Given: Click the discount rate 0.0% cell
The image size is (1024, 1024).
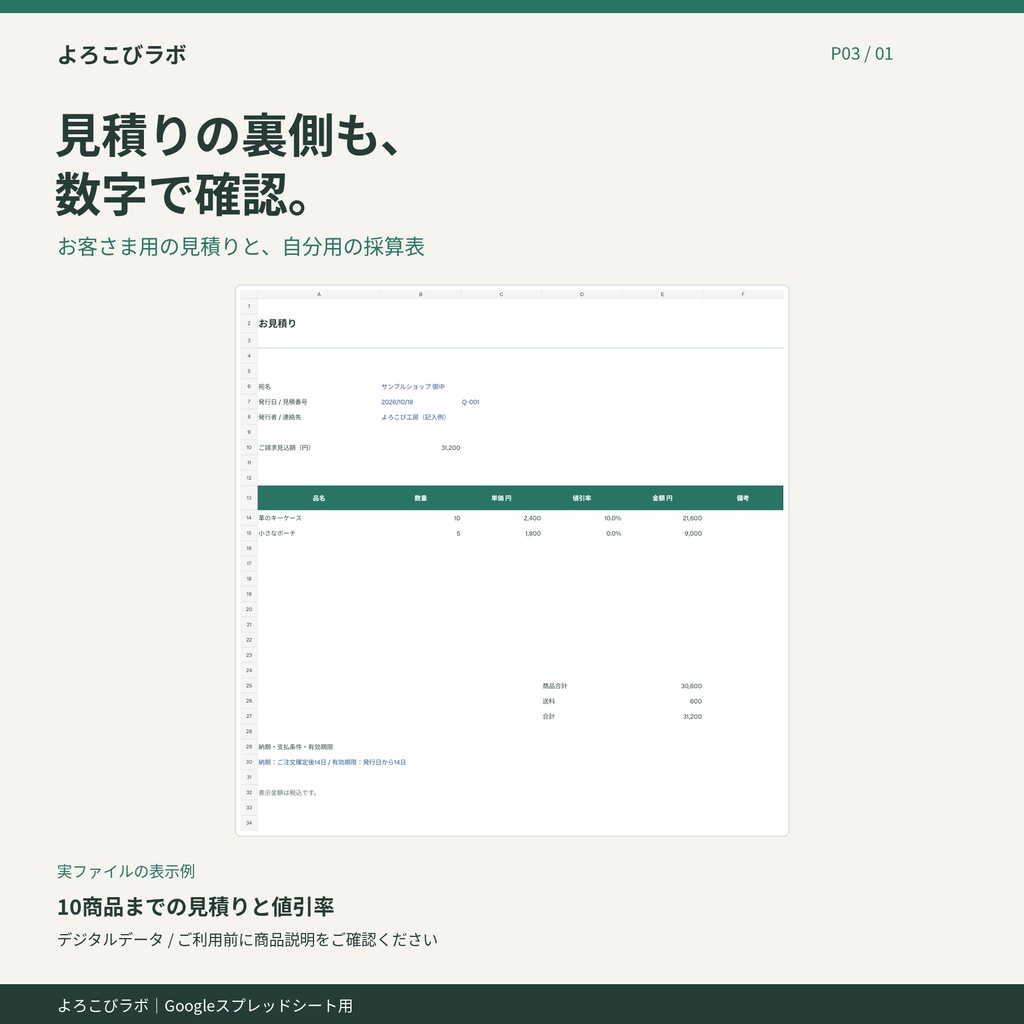Looking at the screenshot, I should point(614,533).
